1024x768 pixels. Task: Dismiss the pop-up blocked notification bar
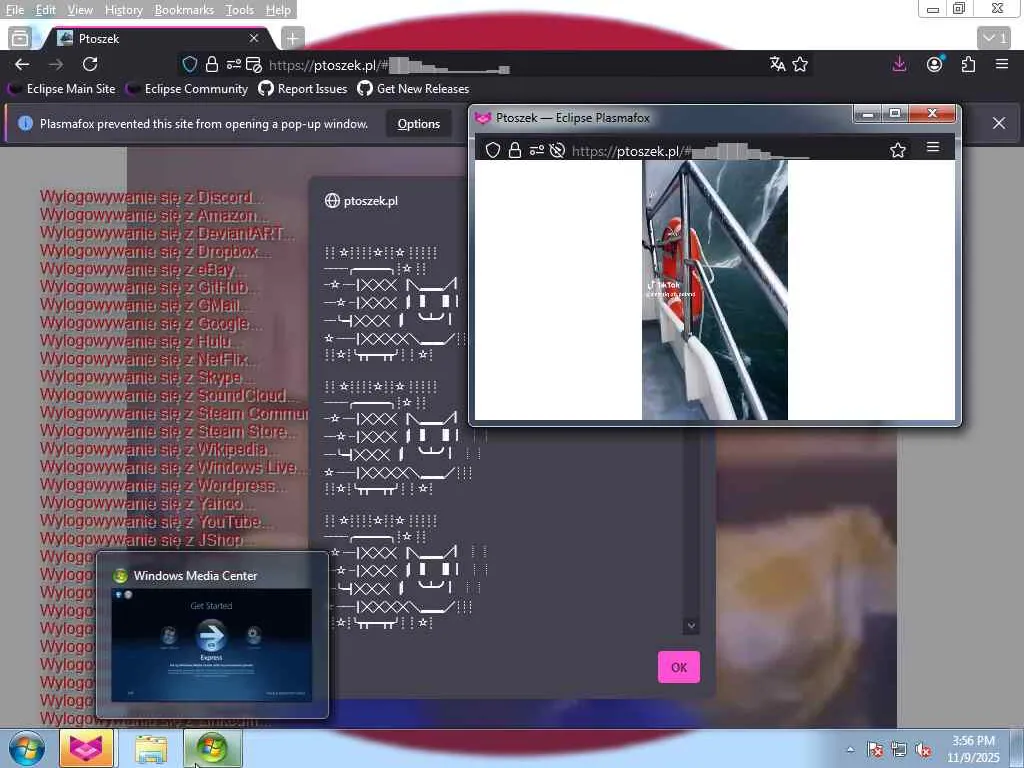click(999, 123)
